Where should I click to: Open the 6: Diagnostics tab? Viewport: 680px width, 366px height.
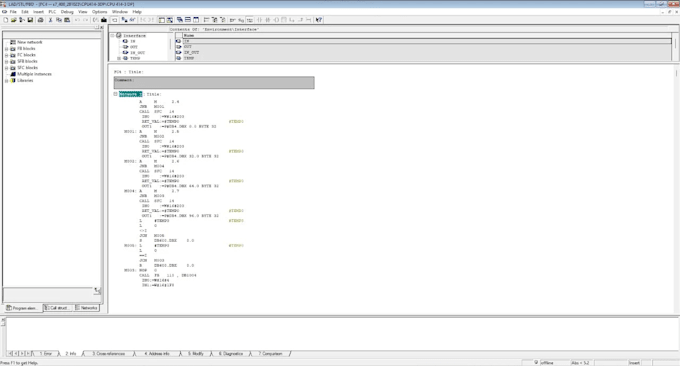231,354
